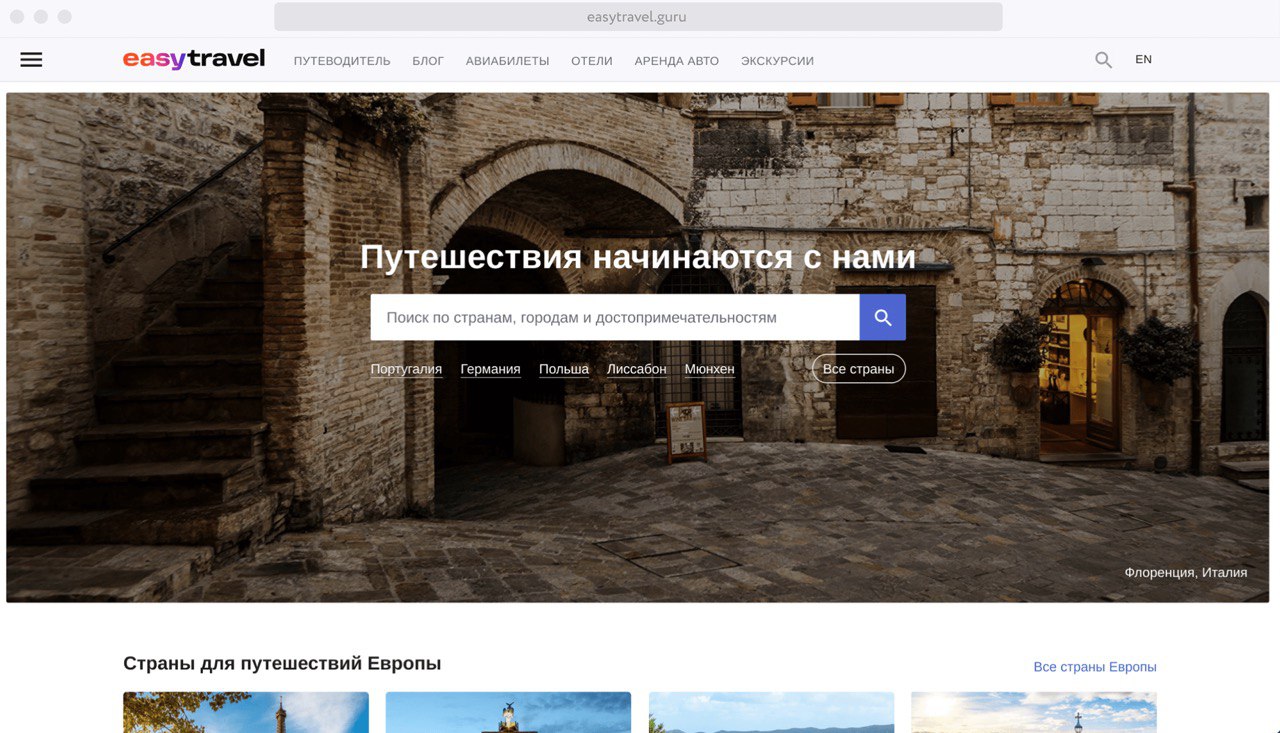Select the Мюнхен quick link

[x=710, y=369]
